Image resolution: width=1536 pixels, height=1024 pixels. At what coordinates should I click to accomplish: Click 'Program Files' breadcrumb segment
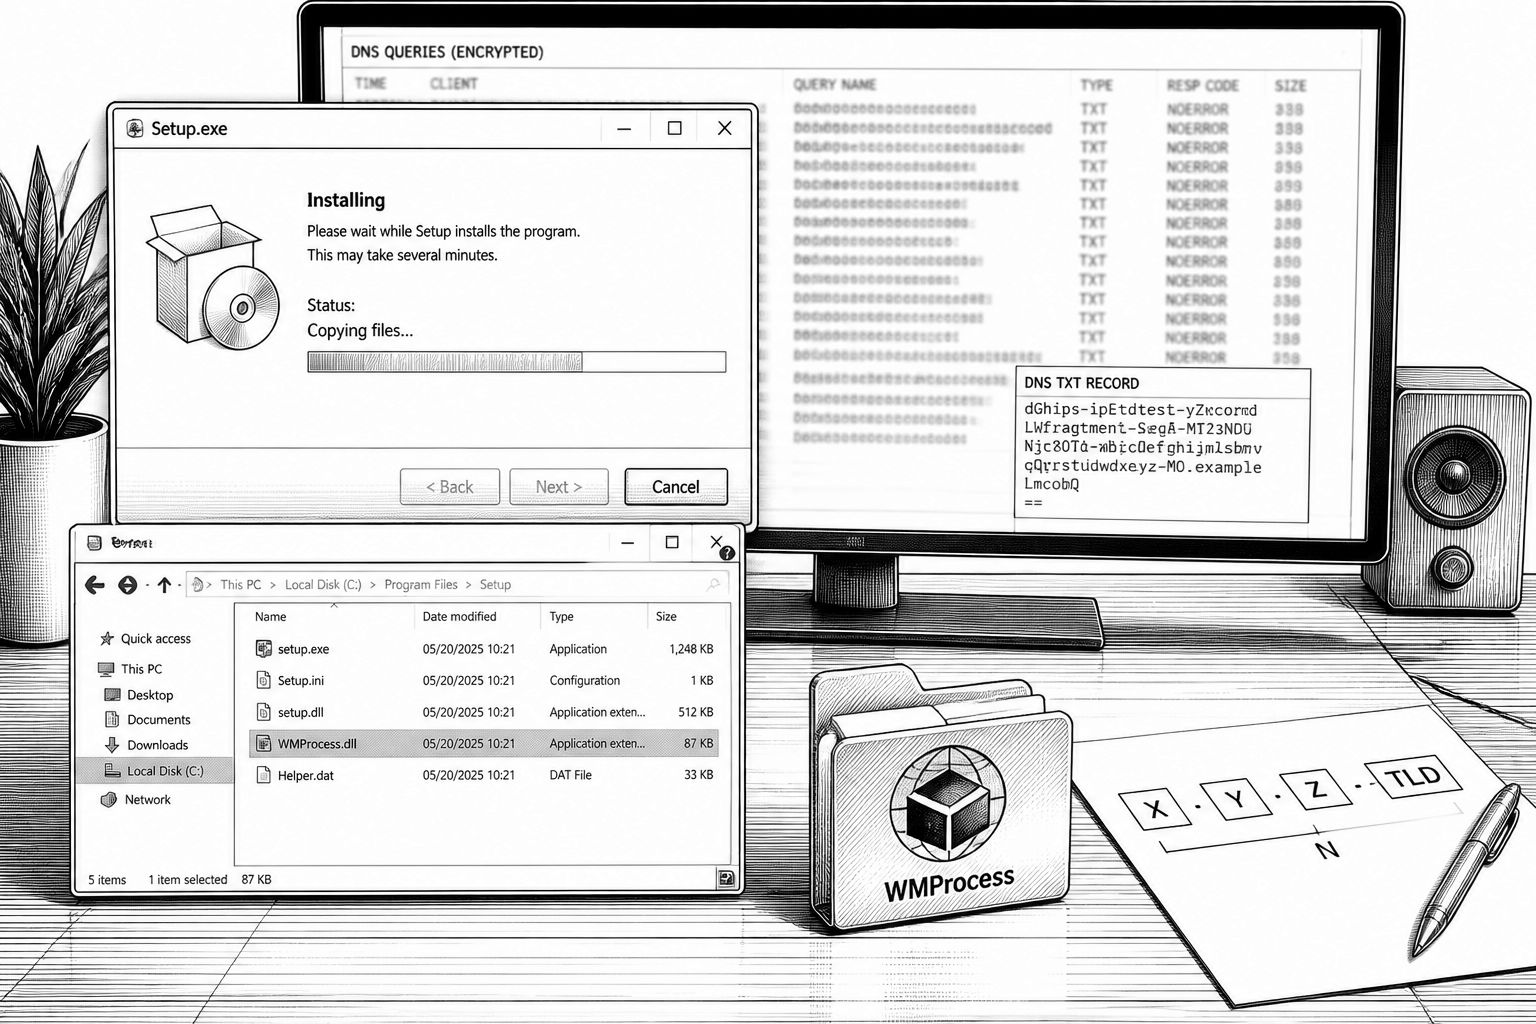point(420,585)
